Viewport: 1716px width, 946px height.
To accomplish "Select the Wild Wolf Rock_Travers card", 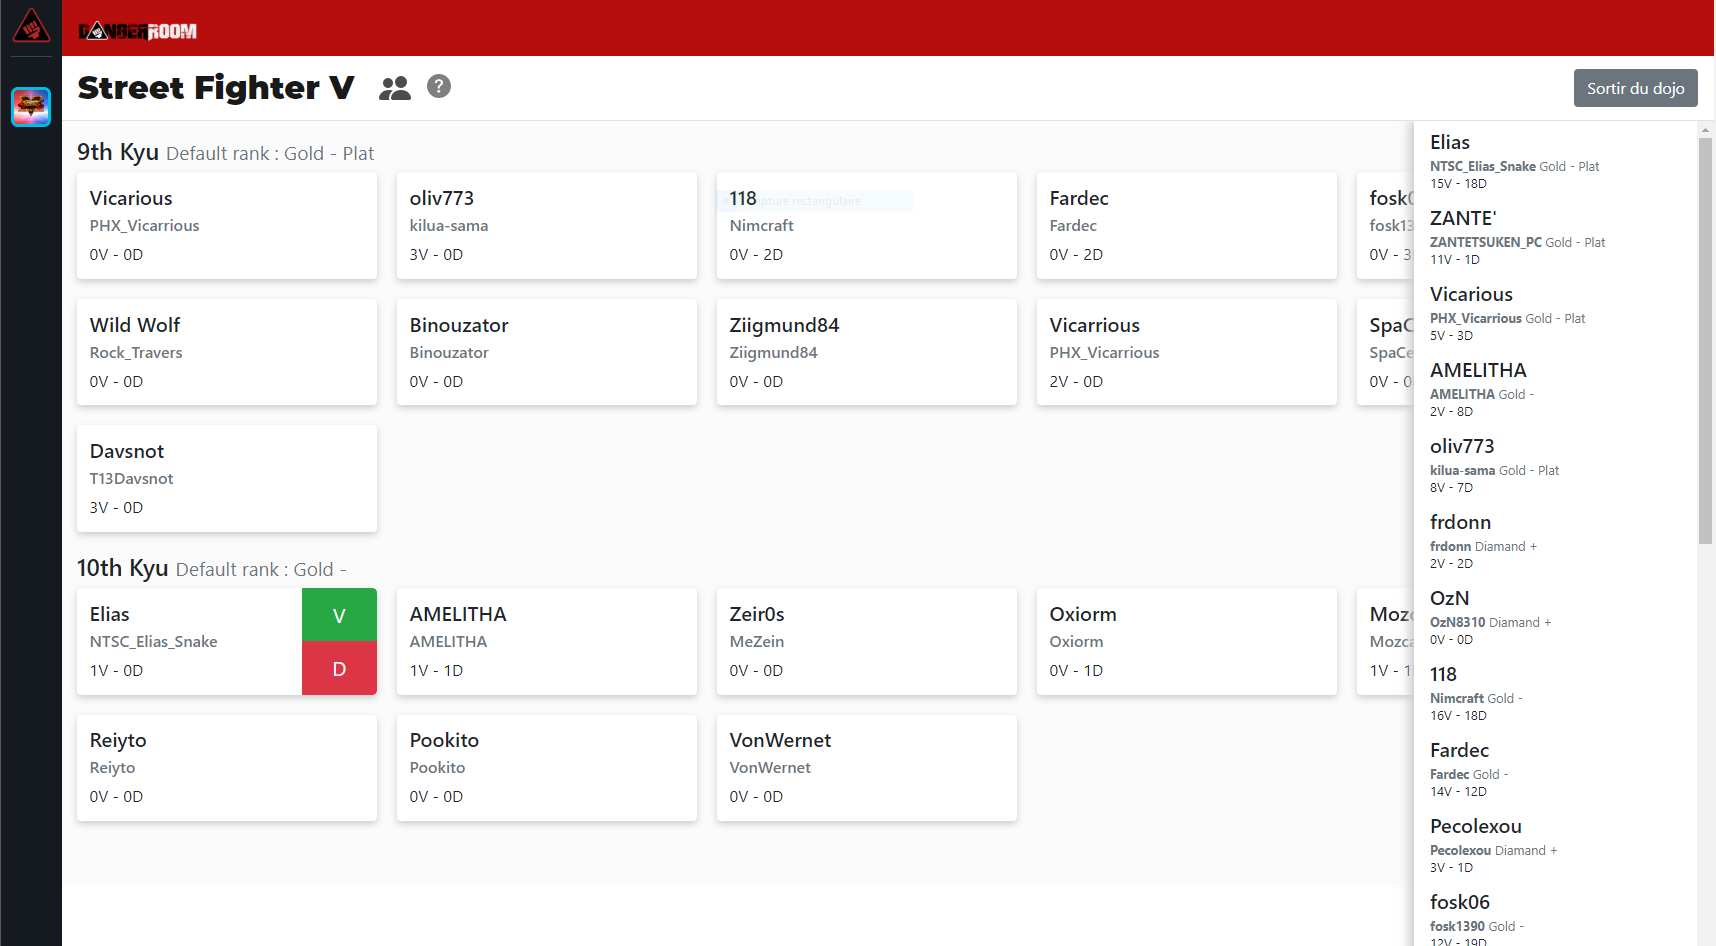I will [227, 352].
